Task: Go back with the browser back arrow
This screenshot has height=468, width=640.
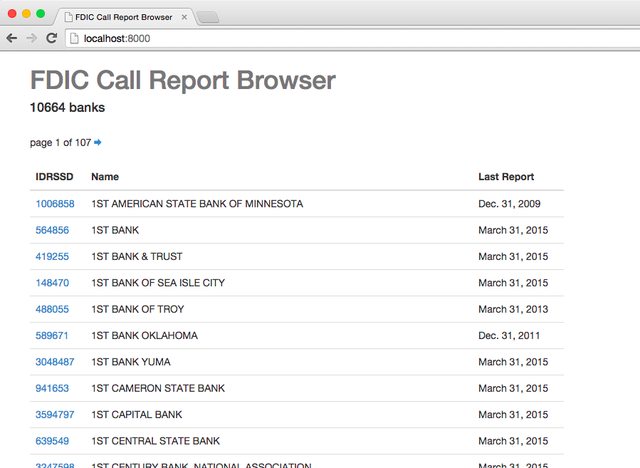Action: pos(11,38)
